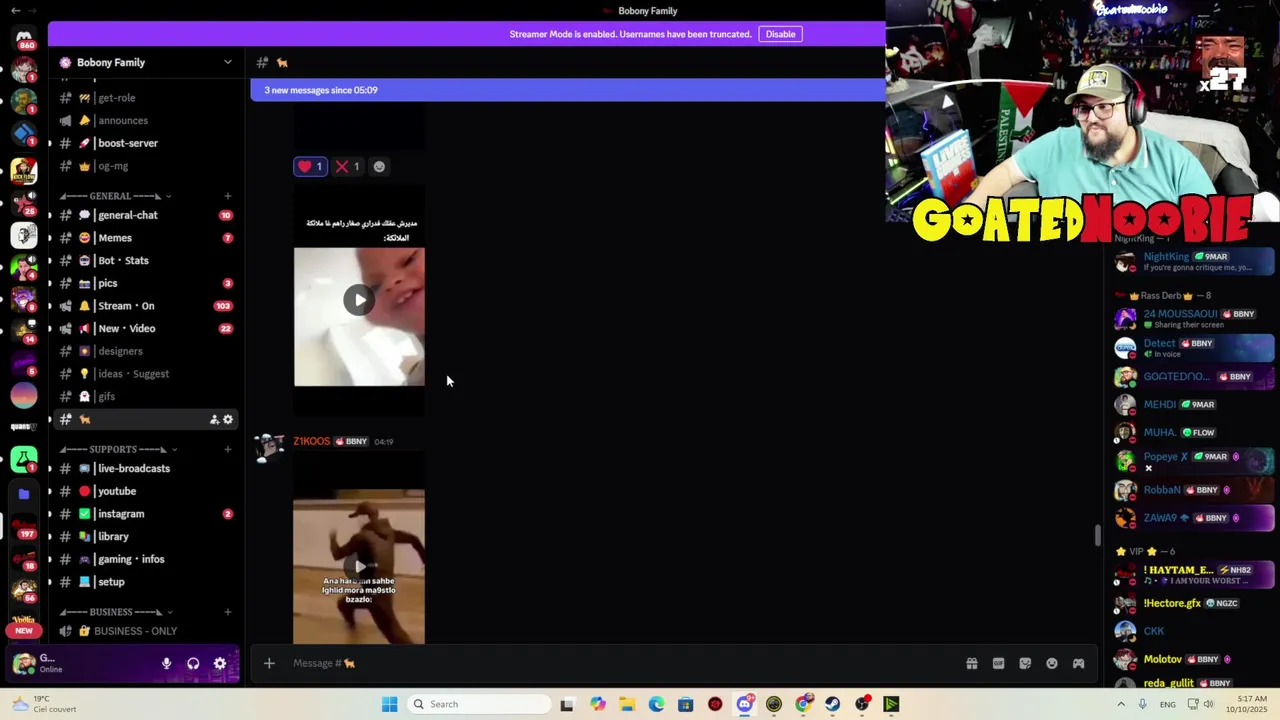Open Discord direct messages home icon

[x=24, y=38]
